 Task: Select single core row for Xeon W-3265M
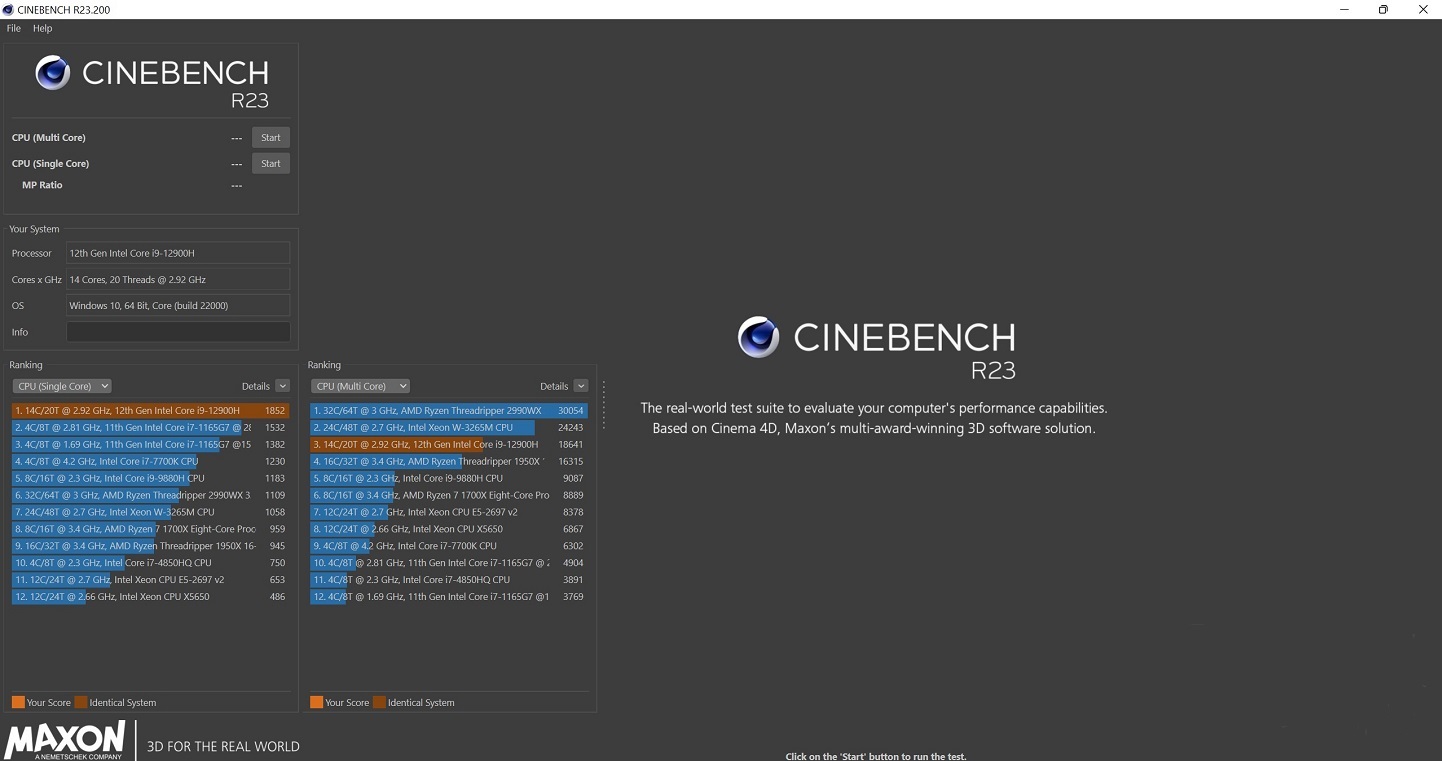150,513
